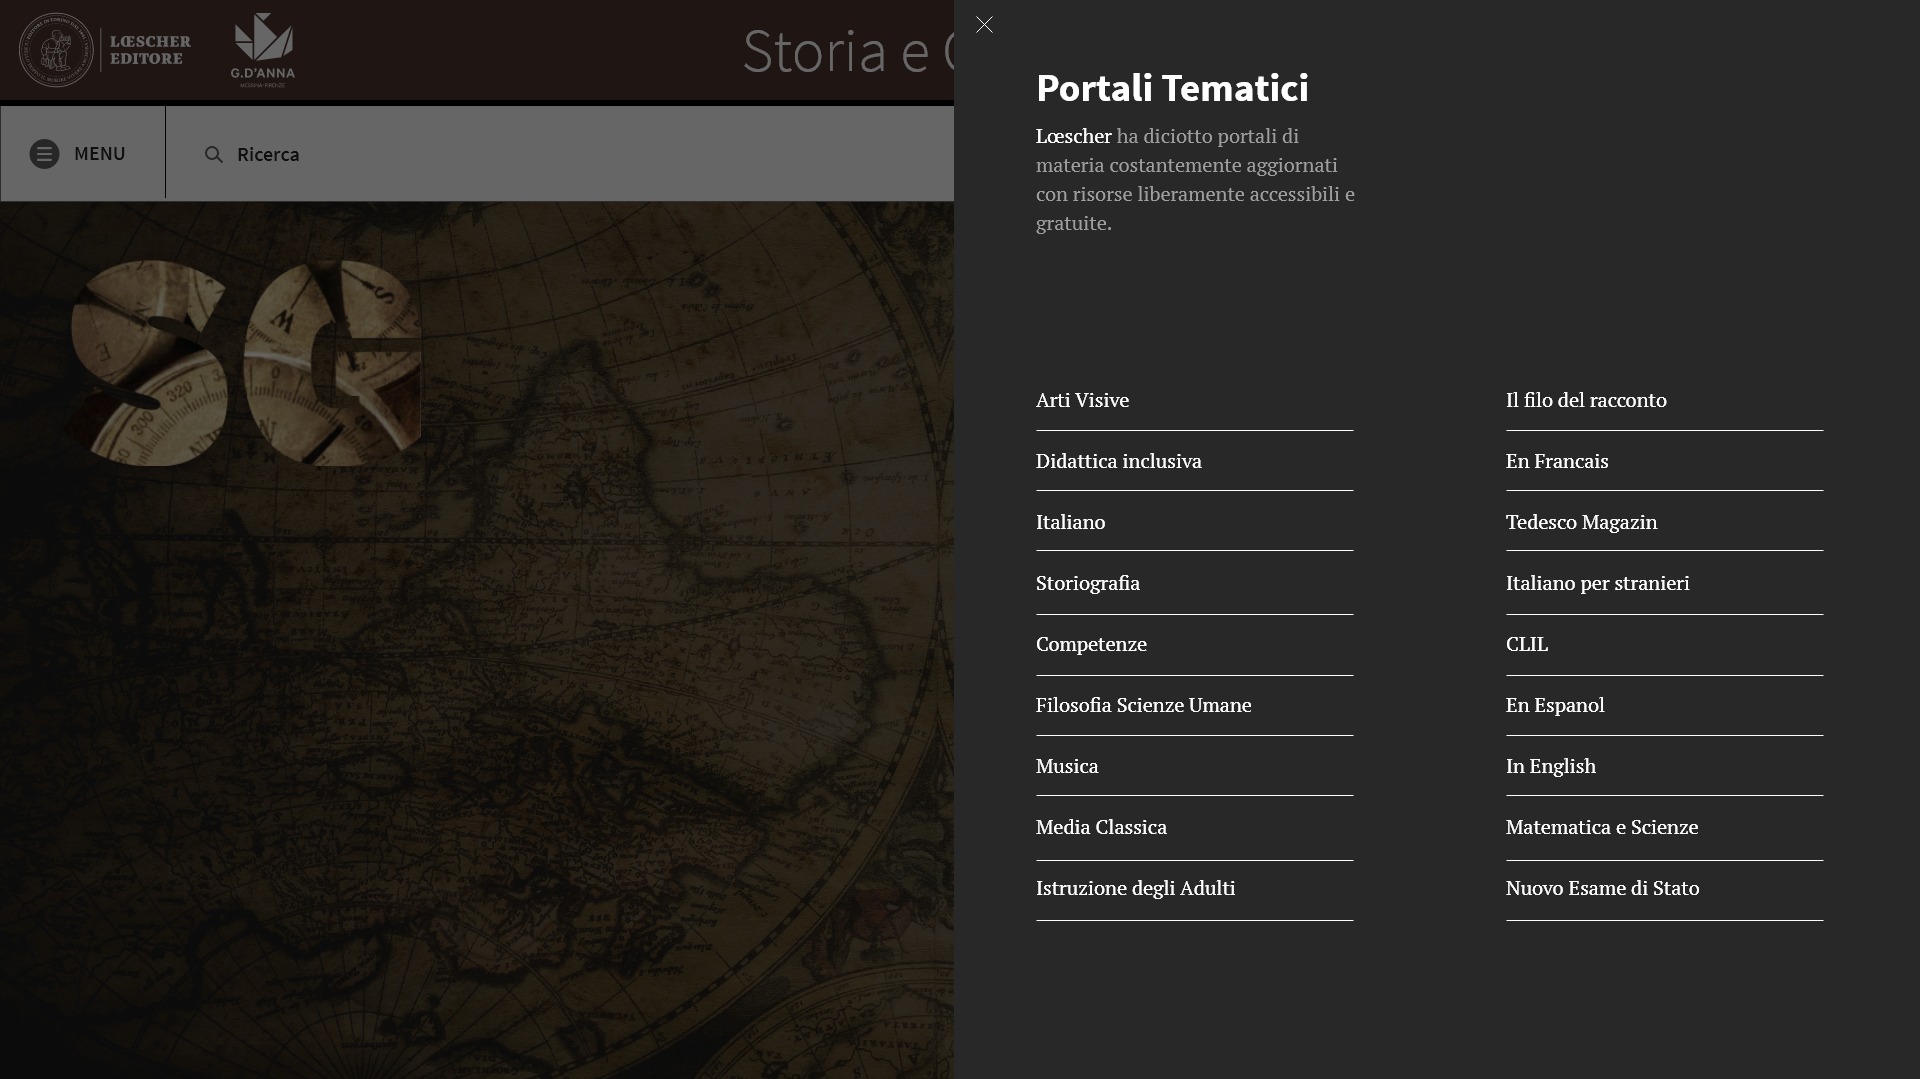Open the Tedesco Magazin portal
The height and width of the screenshot is (1079, 1920).
point(1581,522)
